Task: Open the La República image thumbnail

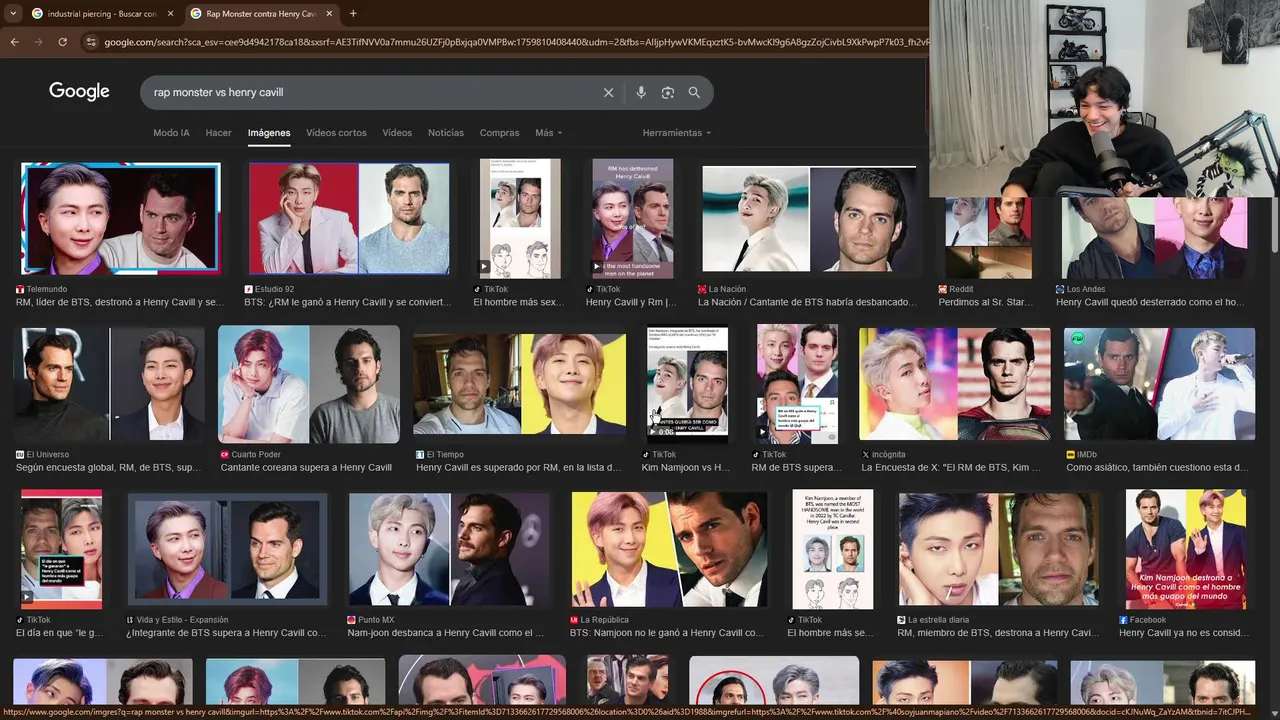Action: tap(669, 549)
